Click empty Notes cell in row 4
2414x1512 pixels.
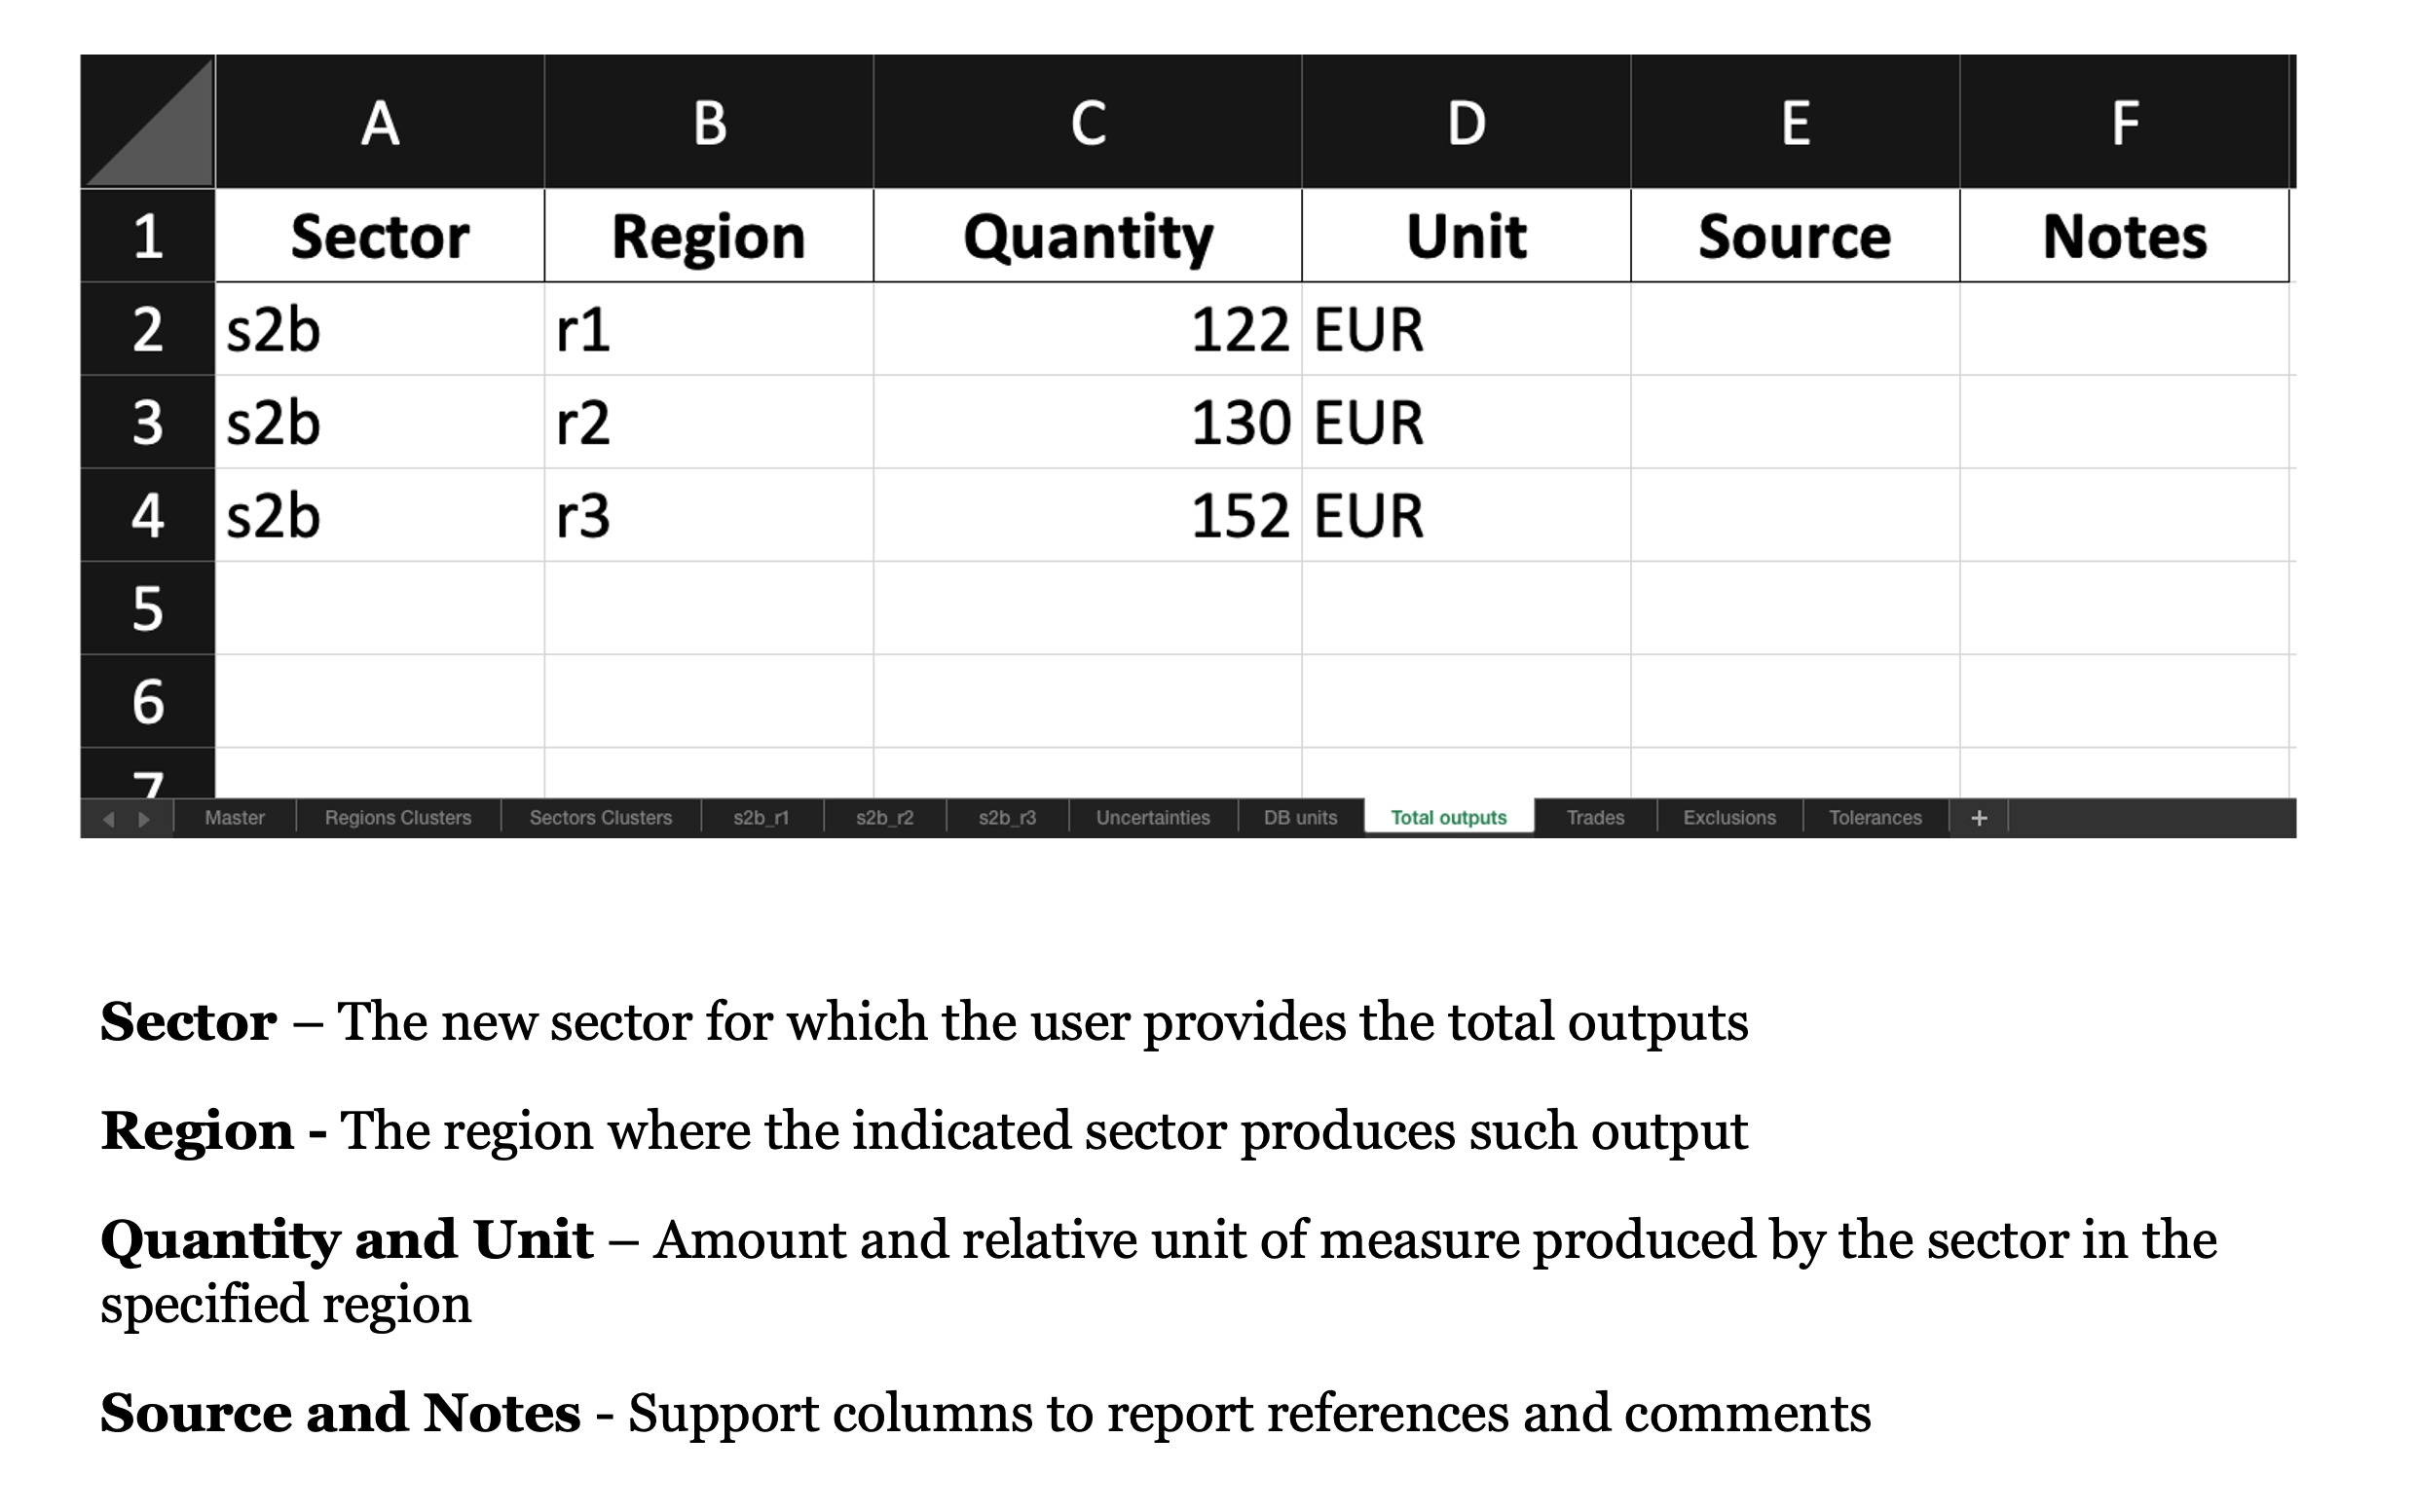pos(2124,515)
